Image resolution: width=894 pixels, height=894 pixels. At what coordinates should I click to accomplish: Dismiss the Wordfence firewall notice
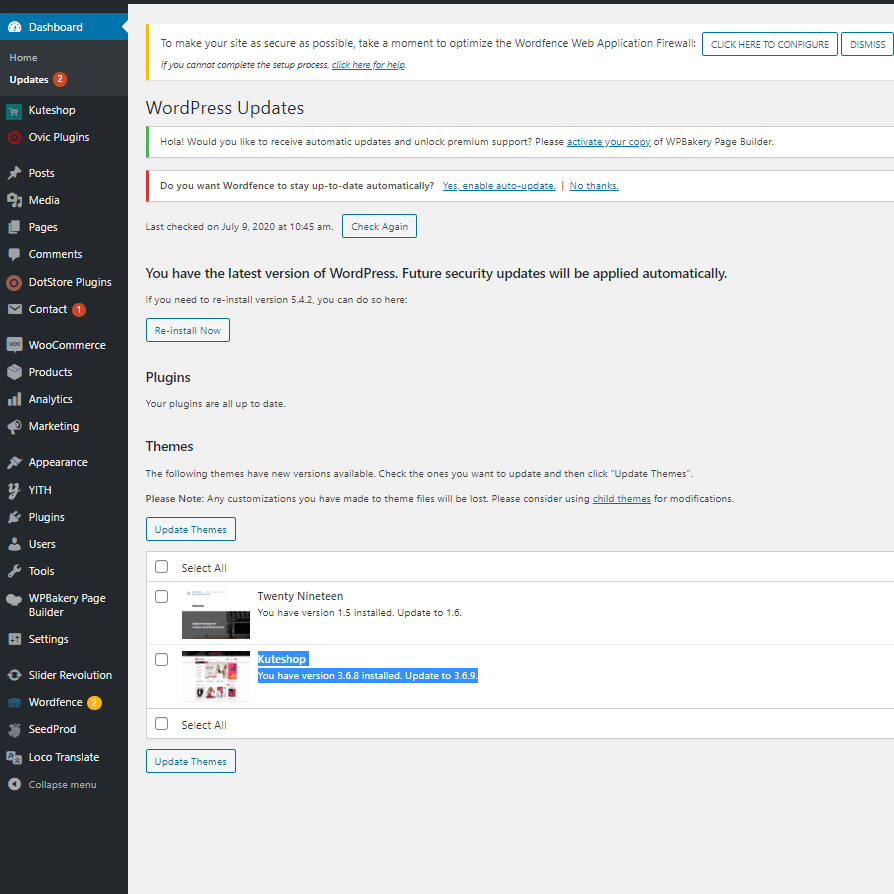868,44
